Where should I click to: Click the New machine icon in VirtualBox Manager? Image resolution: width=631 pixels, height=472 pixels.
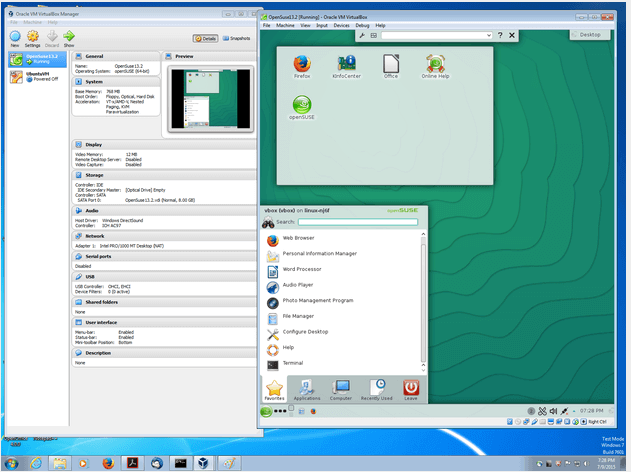pyautogui.click(x=15, y=38)
